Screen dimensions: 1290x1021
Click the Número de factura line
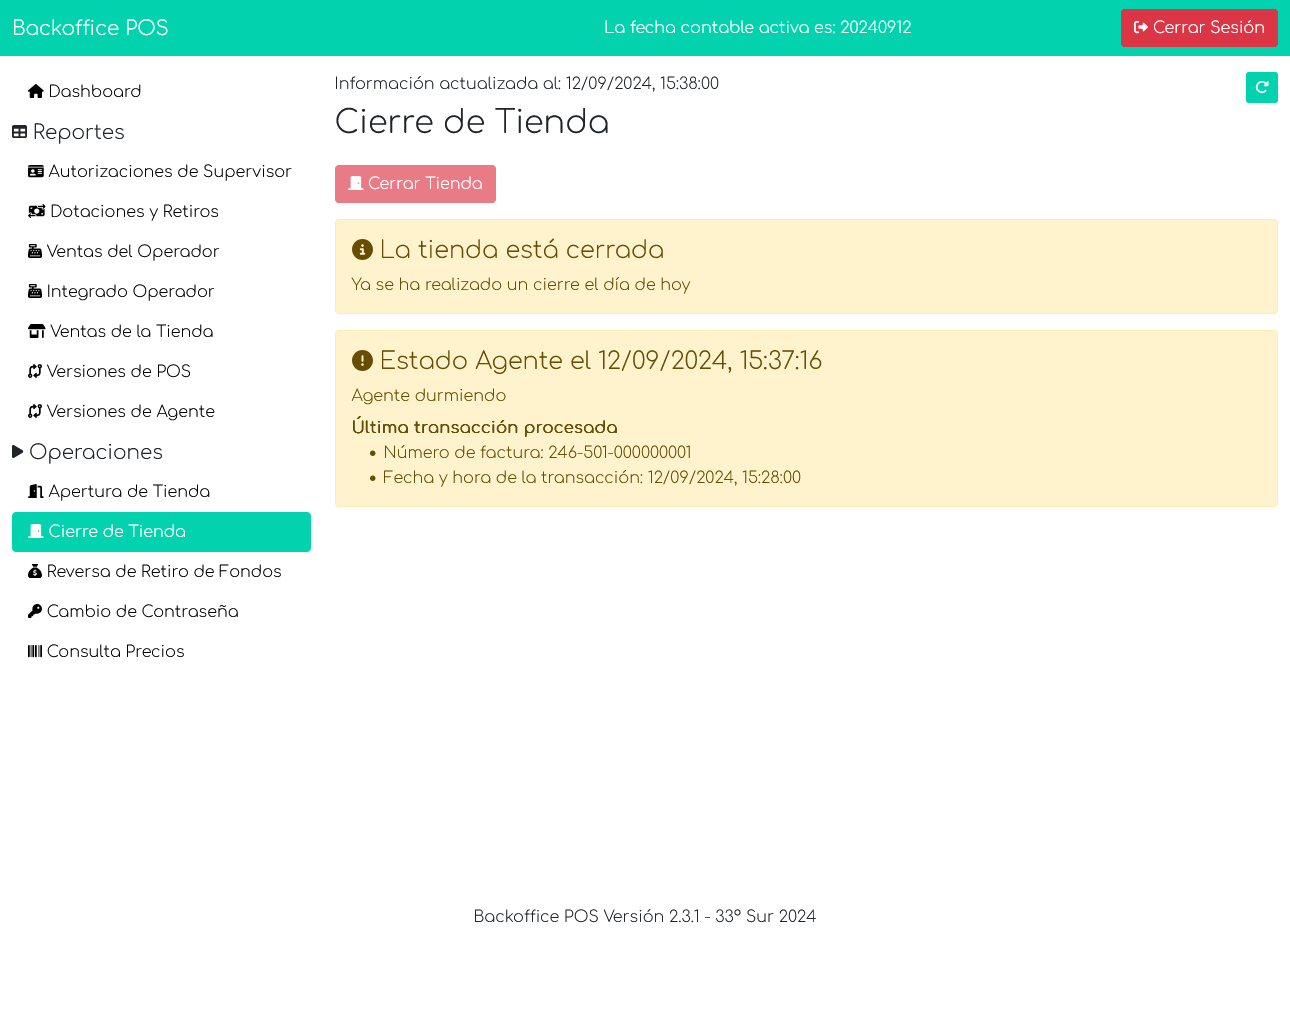[537, 453]
